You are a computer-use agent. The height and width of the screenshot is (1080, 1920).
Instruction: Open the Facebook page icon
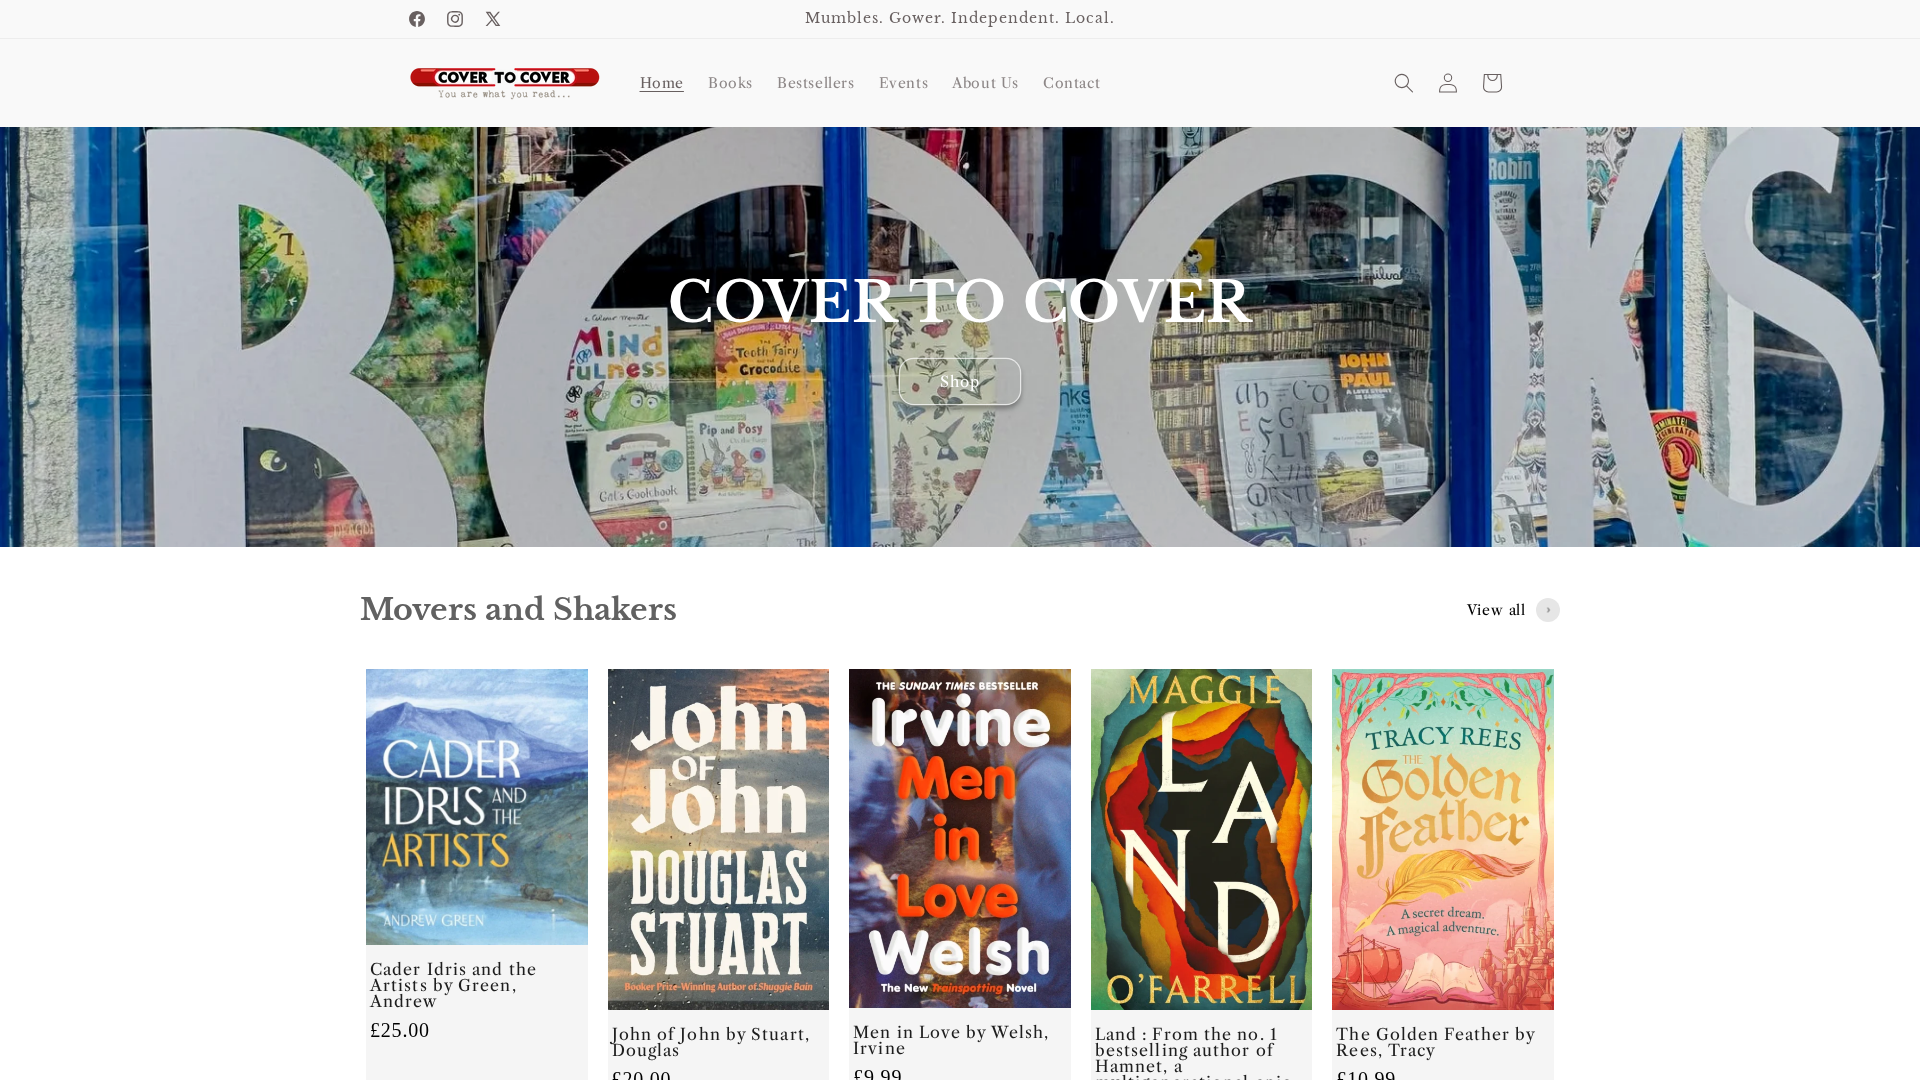click(x=417, y=19)
